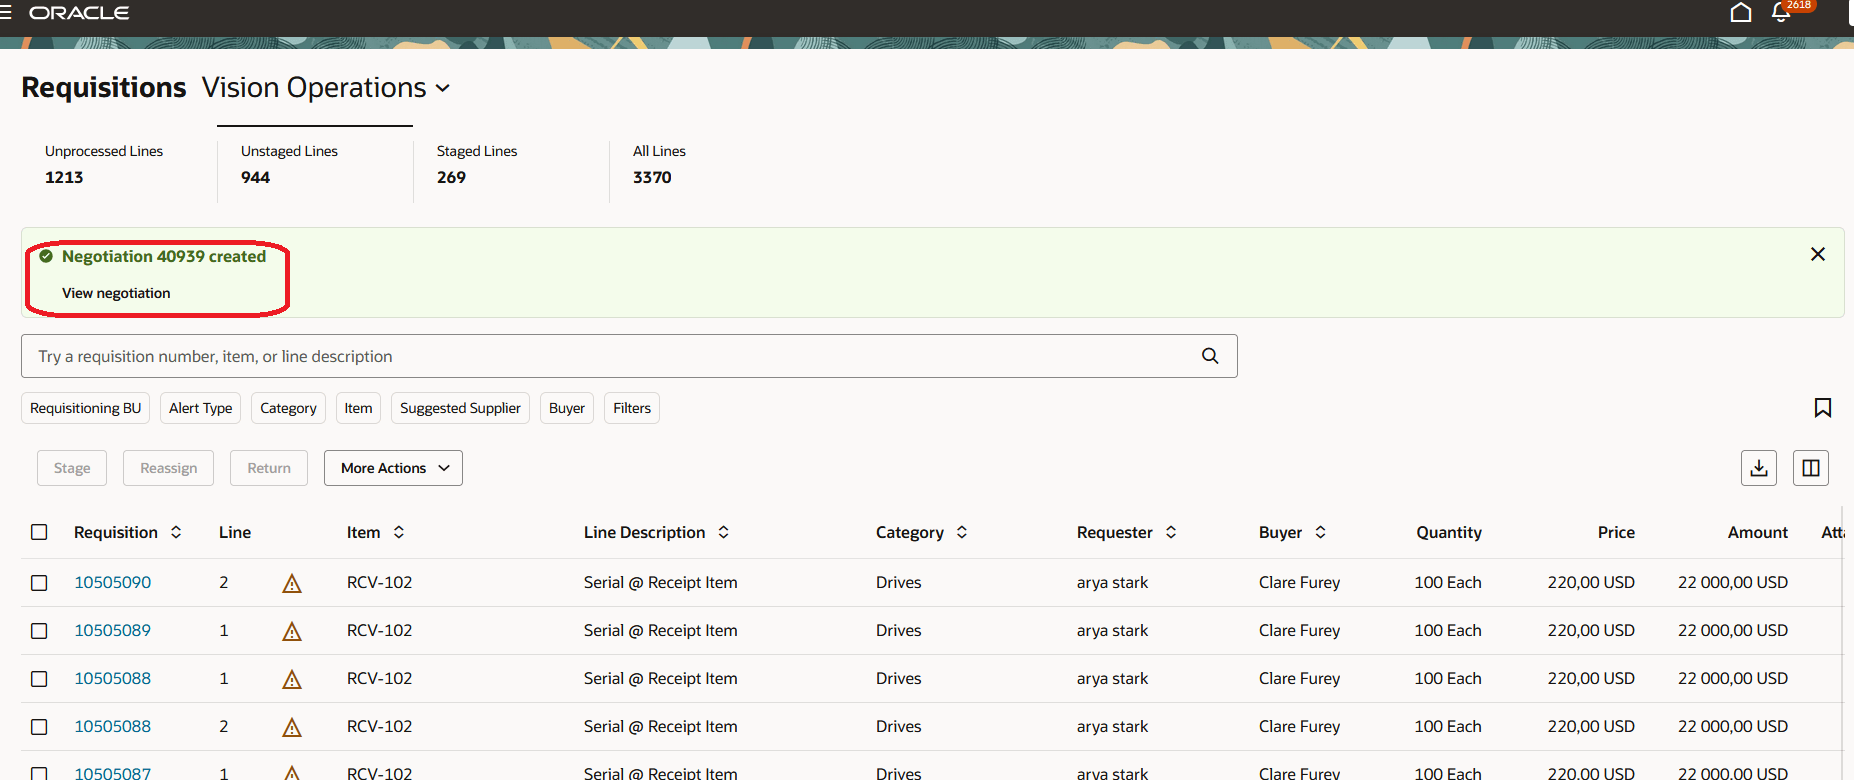Click the warning icon for requisition 10505089
The image size is (1854, 780).
coord(292,631)
